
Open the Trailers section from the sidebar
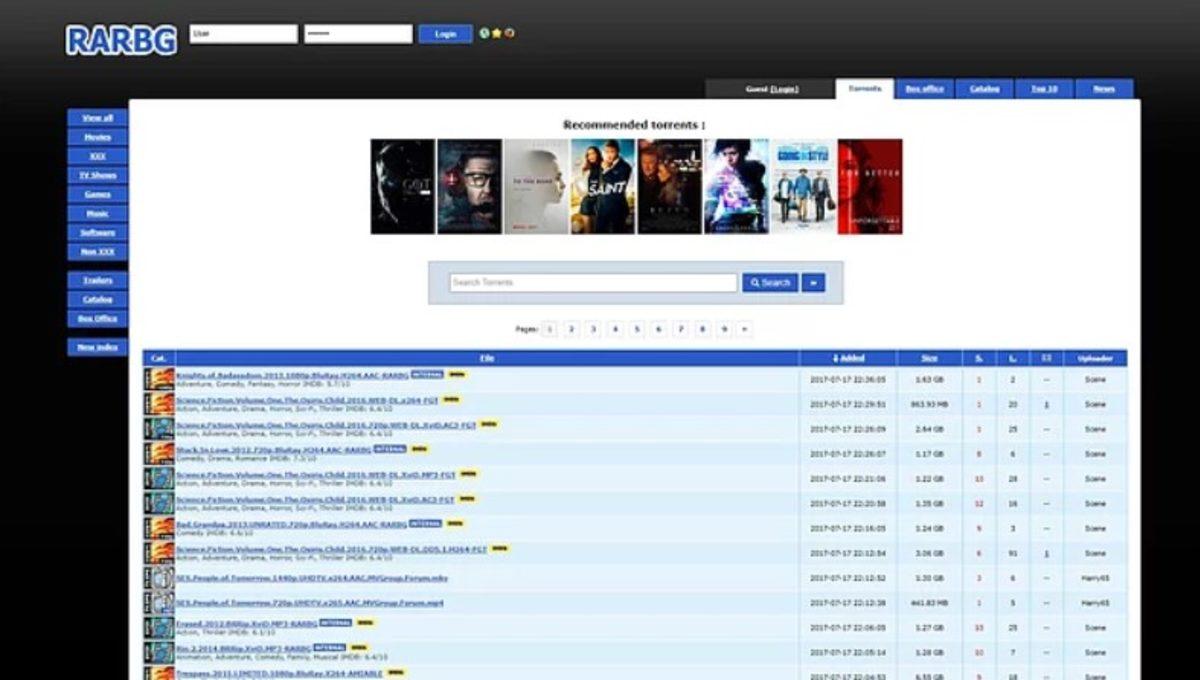click(96, 280)
